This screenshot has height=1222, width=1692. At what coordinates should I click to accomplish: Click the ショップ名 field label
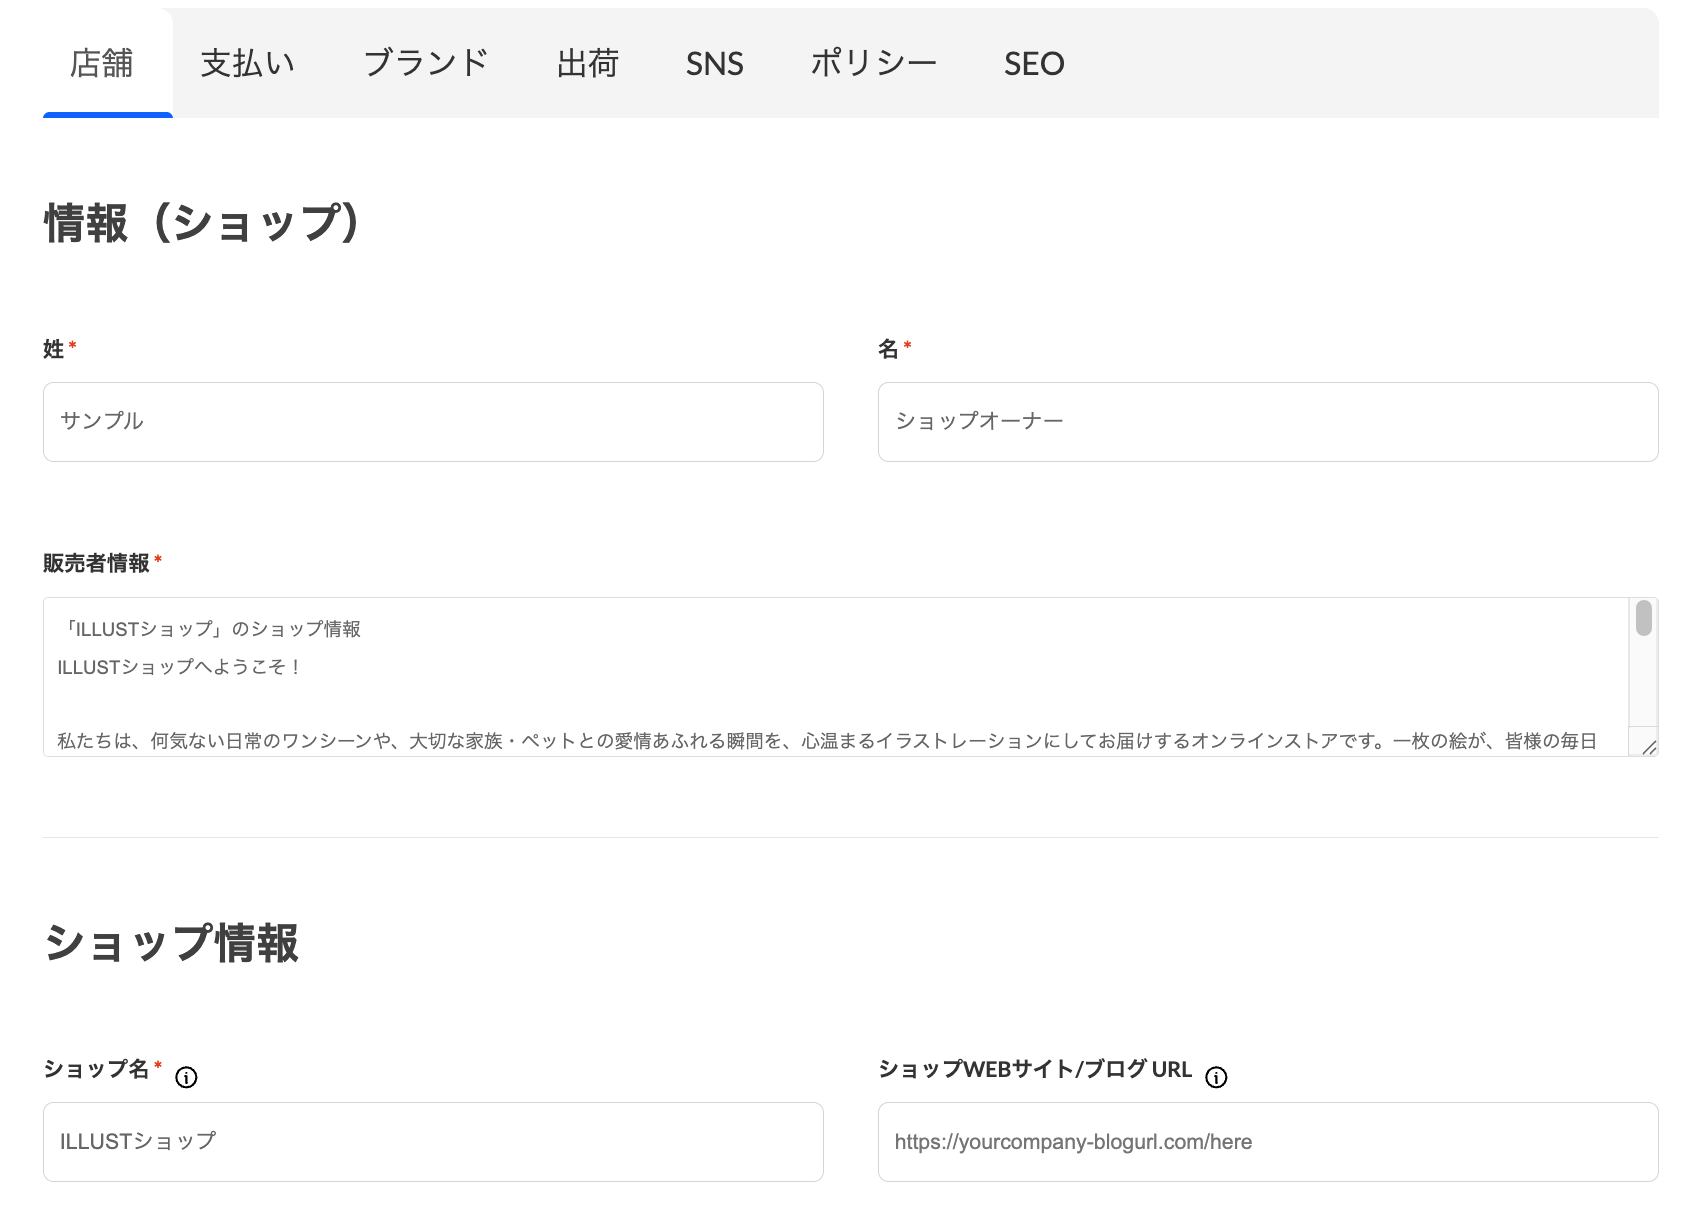[x=96, y=1069]
